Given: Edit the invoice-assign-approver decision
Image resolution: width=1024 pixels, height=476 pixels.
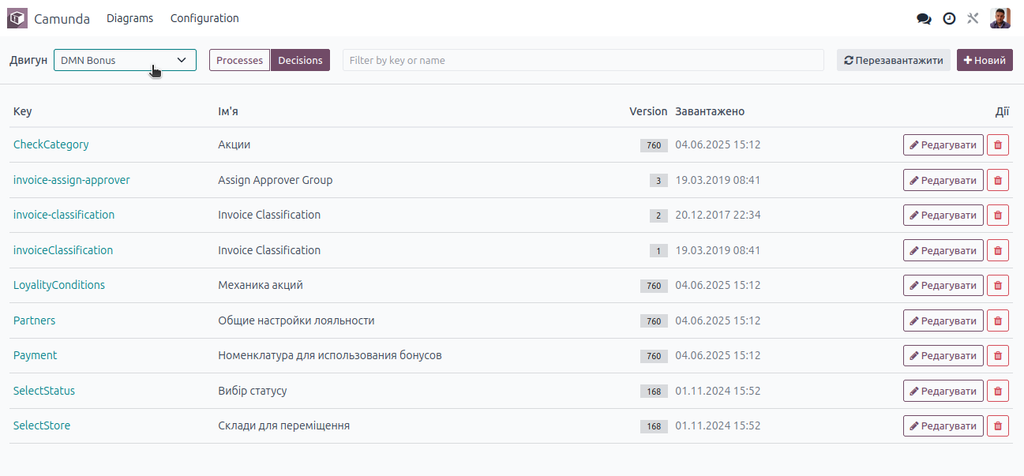Looking at the screenshot, I should 943,180.
